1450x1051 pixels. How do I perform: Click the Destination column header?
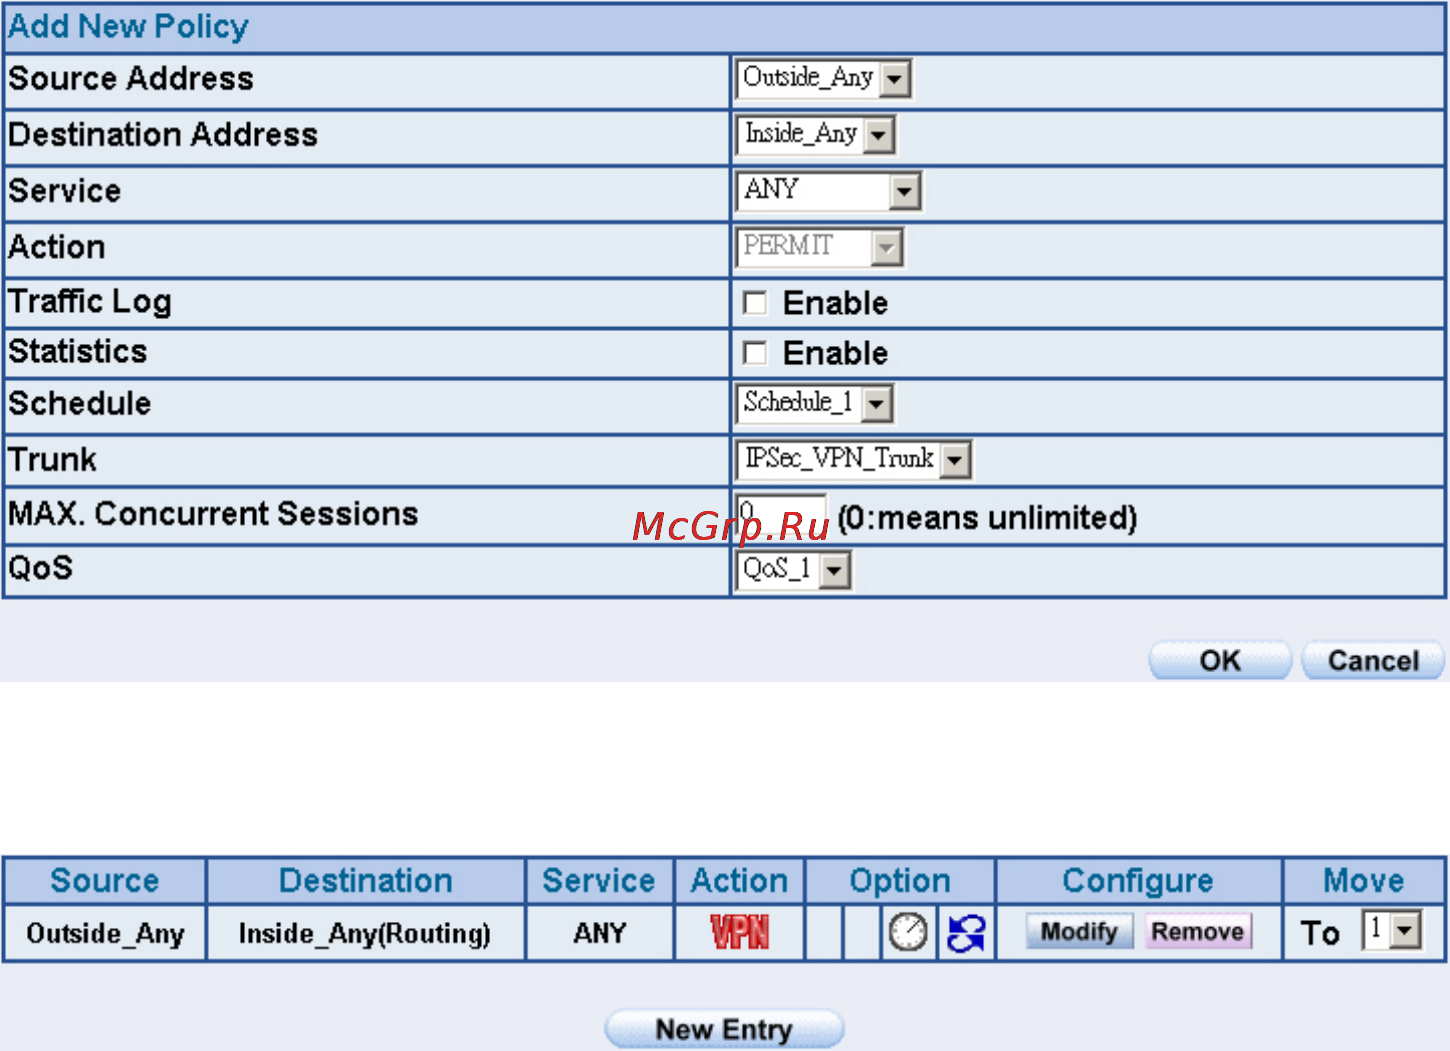pos(366,880)
